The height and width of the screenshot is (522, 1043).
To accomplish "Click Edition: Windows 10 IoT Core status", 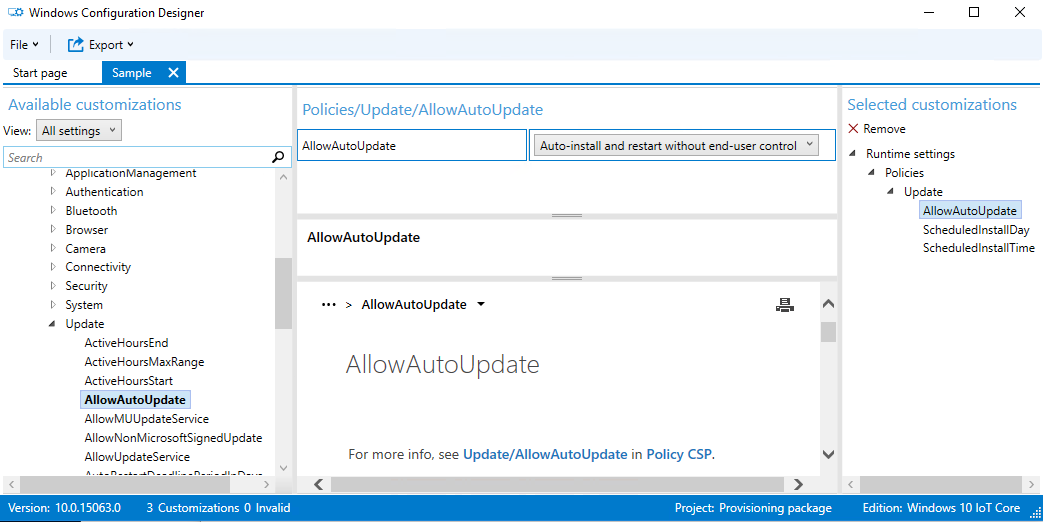I will 941,508.
